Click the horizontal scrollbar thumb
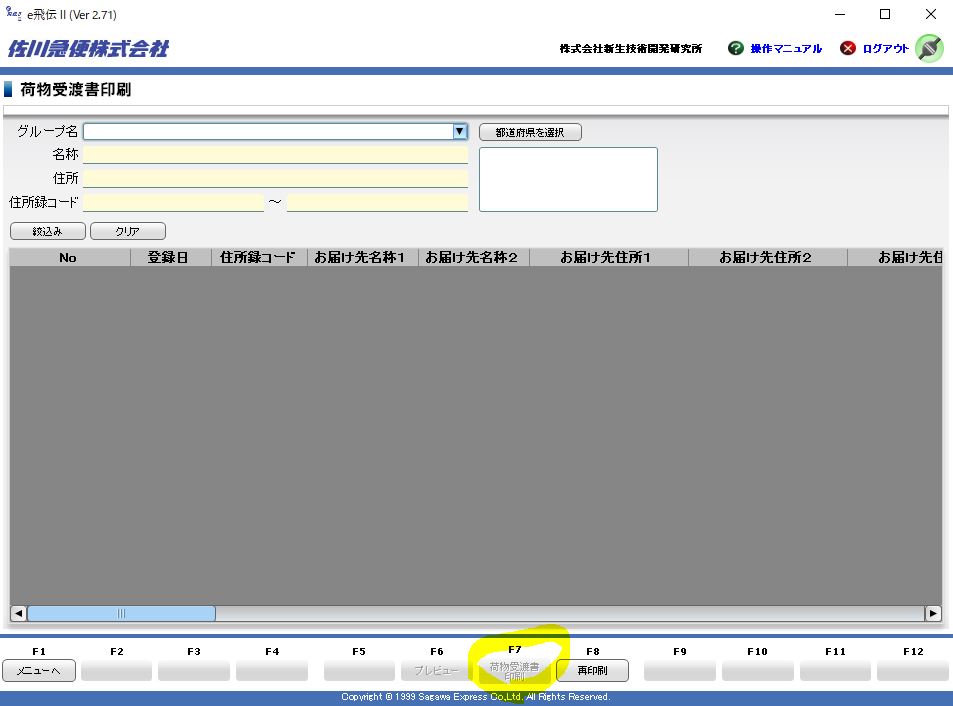This screenshot has width=953, height=706. 121,613
